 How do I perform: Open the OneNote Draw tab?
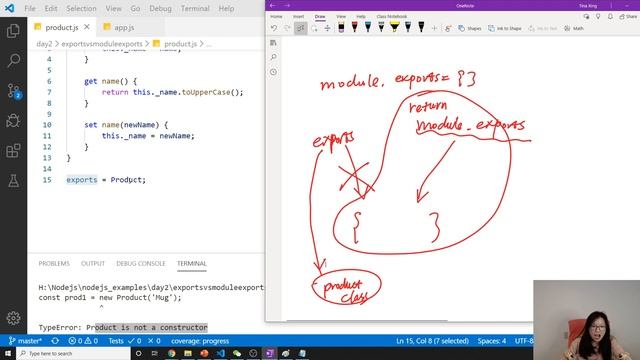(320, 16)
